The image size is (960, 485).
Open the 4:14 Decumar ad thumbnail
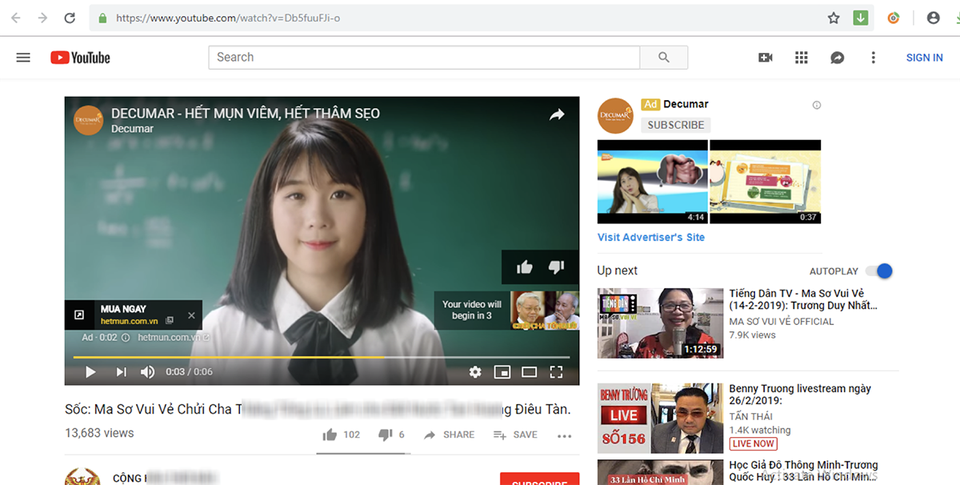pos(652,182)
